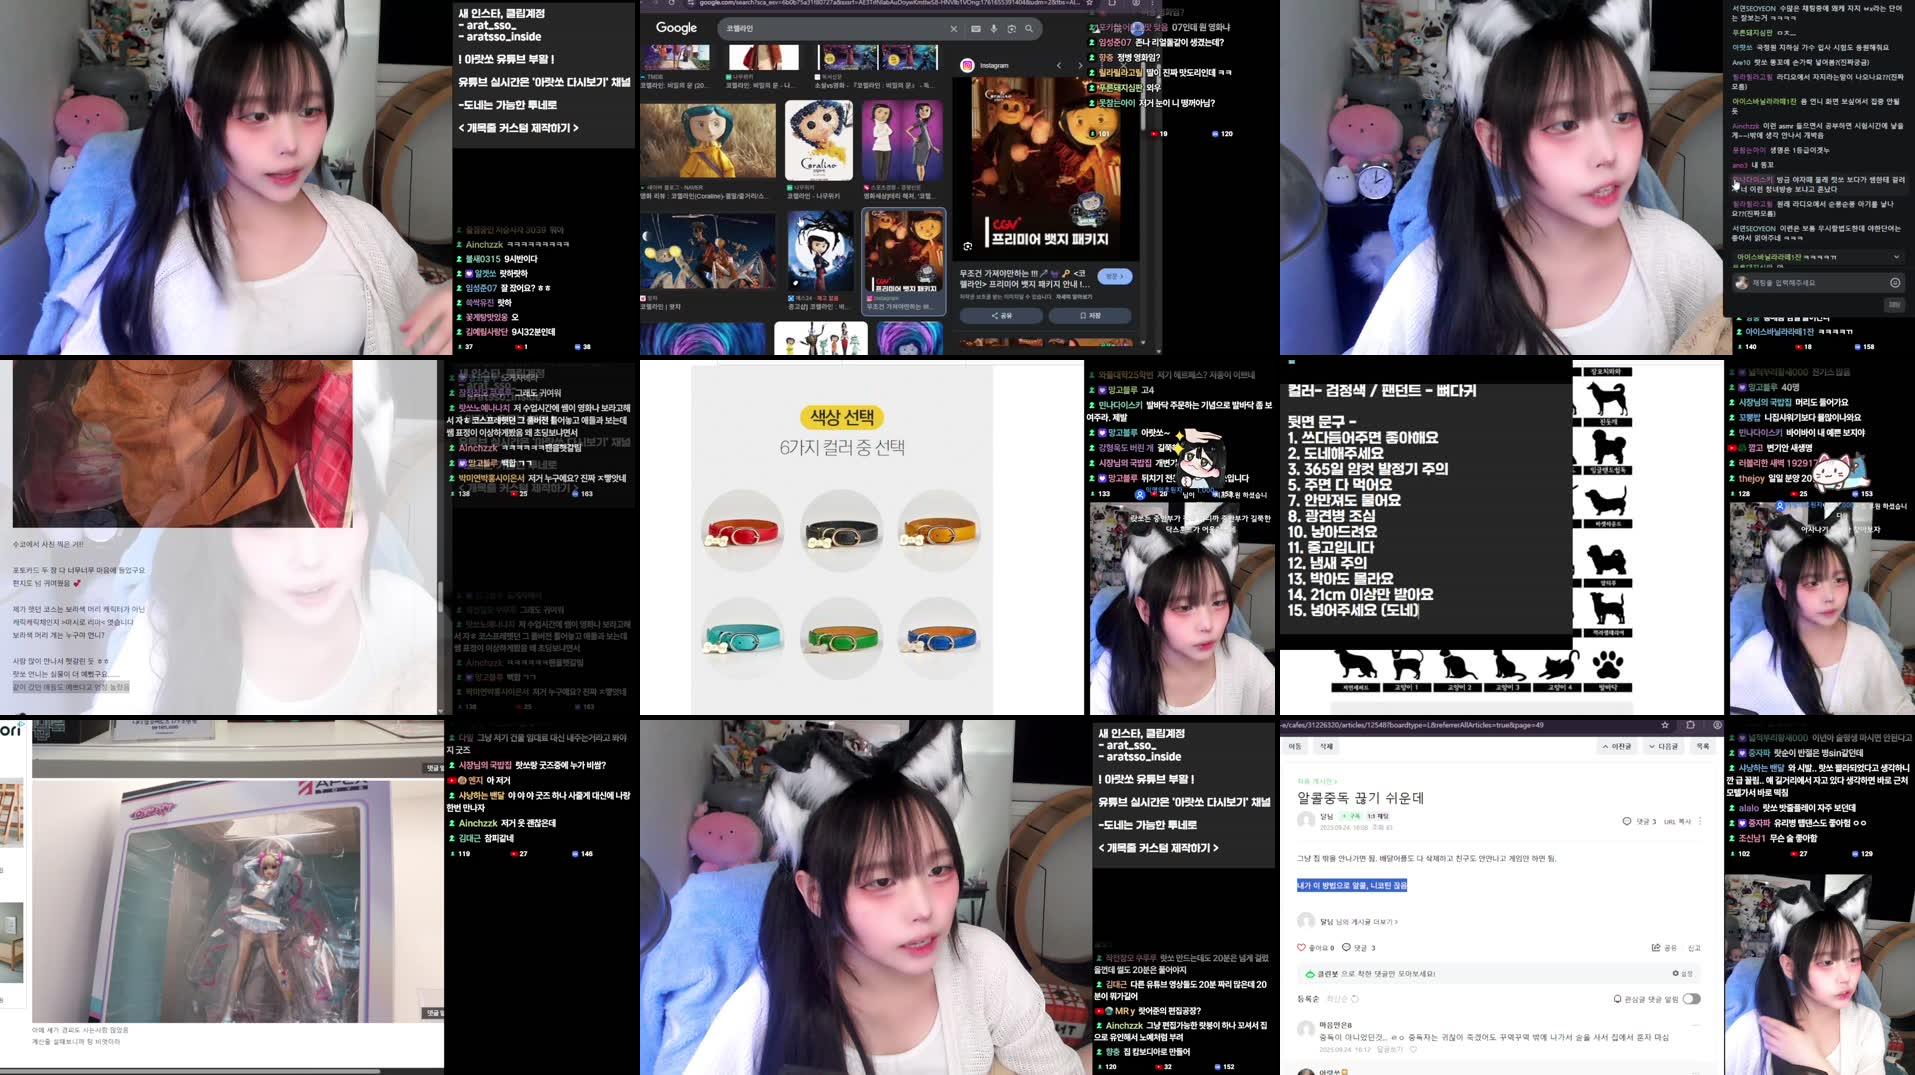Clear the 코랠라인 search query with the X icon
The image size is (1915, 1075).
pyautogui.click(x=954, y=28)
